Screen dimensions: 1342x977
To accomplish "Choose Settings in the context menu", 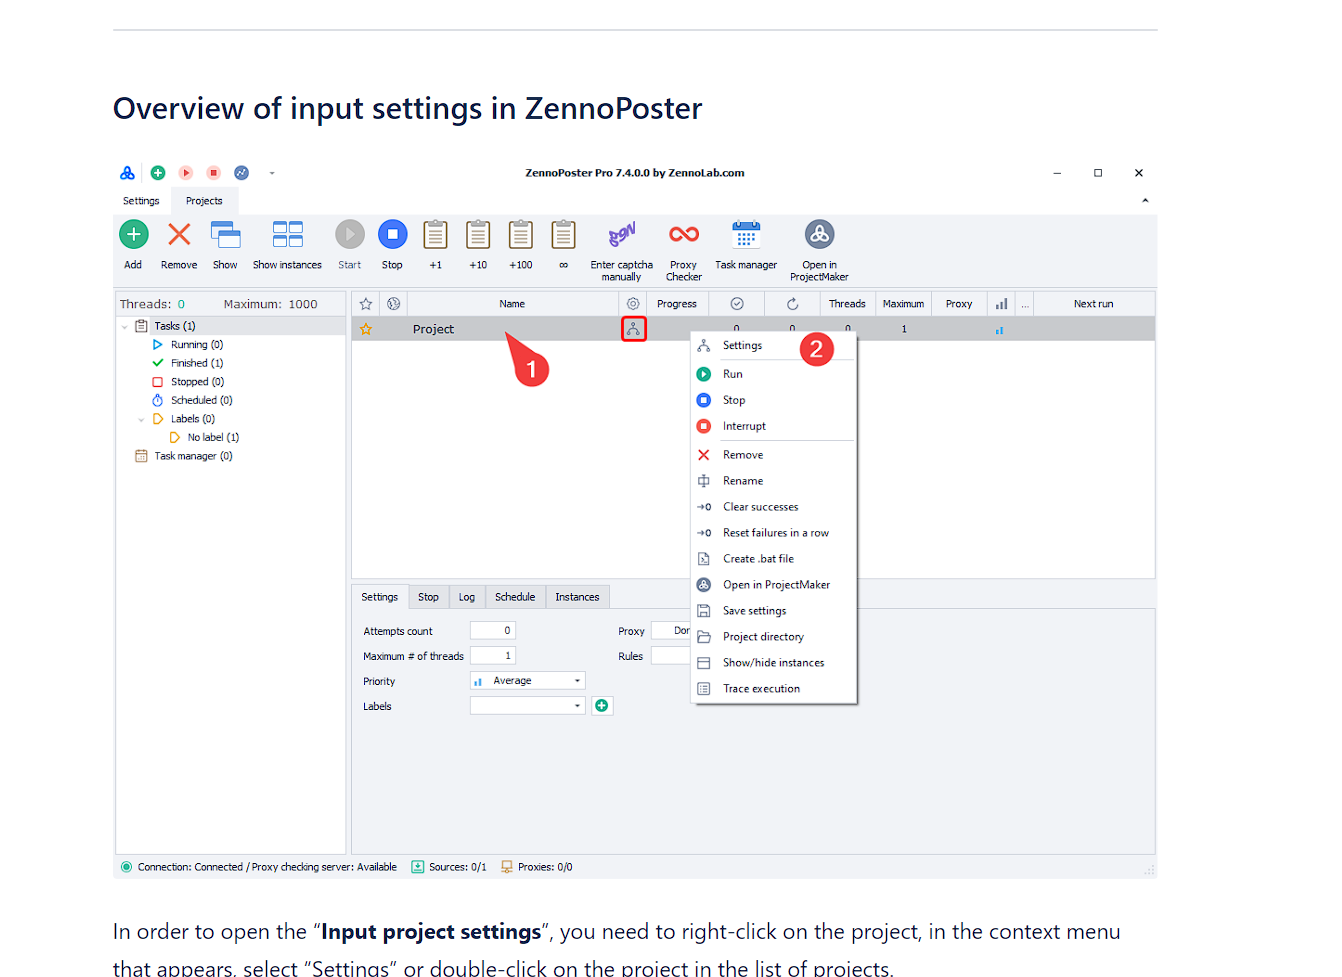I will pos(774,346).
